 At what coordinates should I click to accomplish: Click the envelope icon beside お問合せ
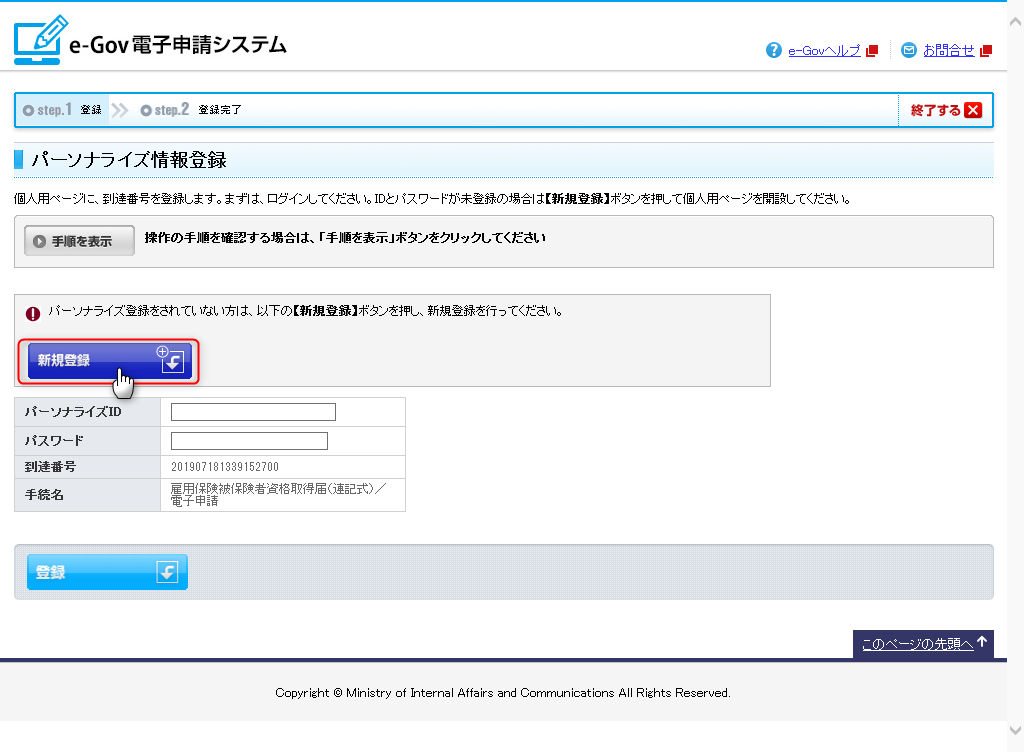pos(908,50)
